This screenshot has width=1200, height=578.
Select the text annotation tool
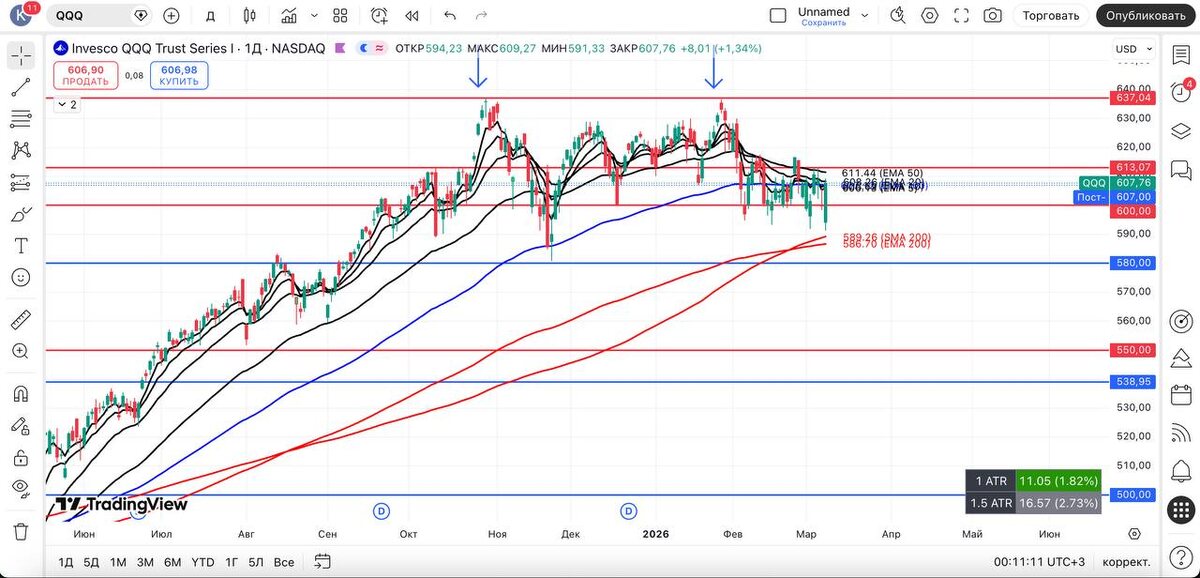(x=21, y=245)
